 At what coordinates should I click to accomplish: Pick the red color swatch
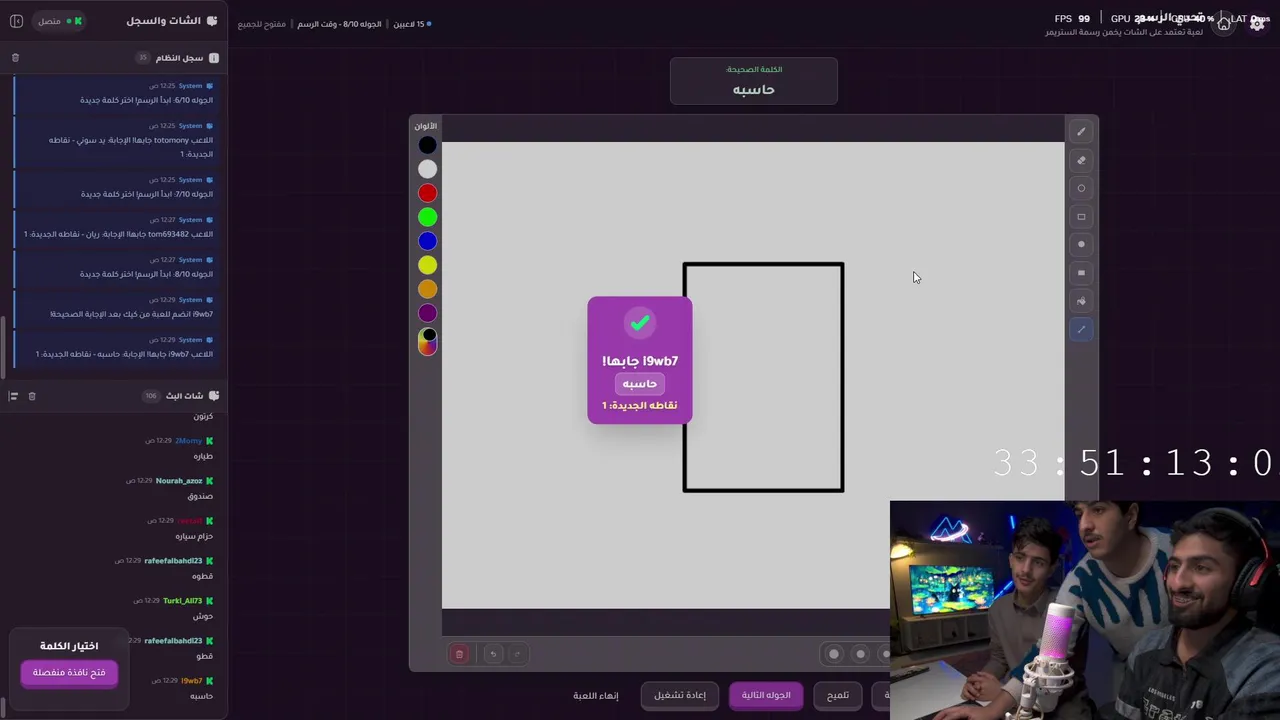[427, 193]
